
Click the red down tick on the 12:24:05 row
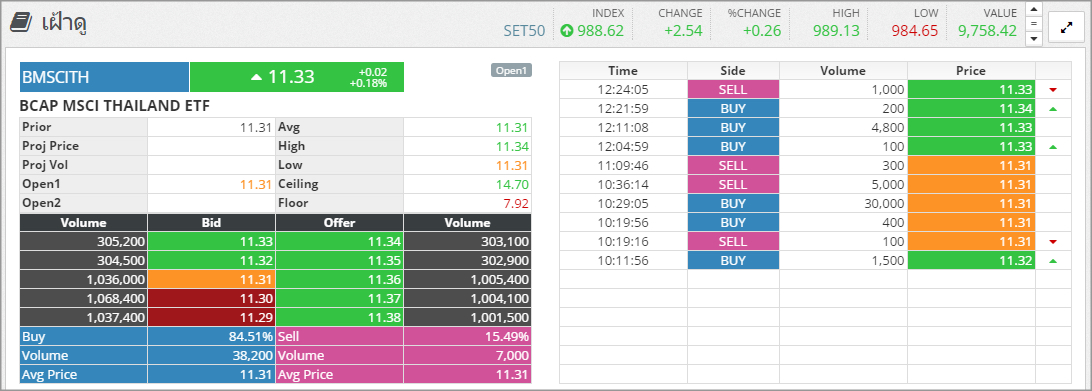(1053, 90)
